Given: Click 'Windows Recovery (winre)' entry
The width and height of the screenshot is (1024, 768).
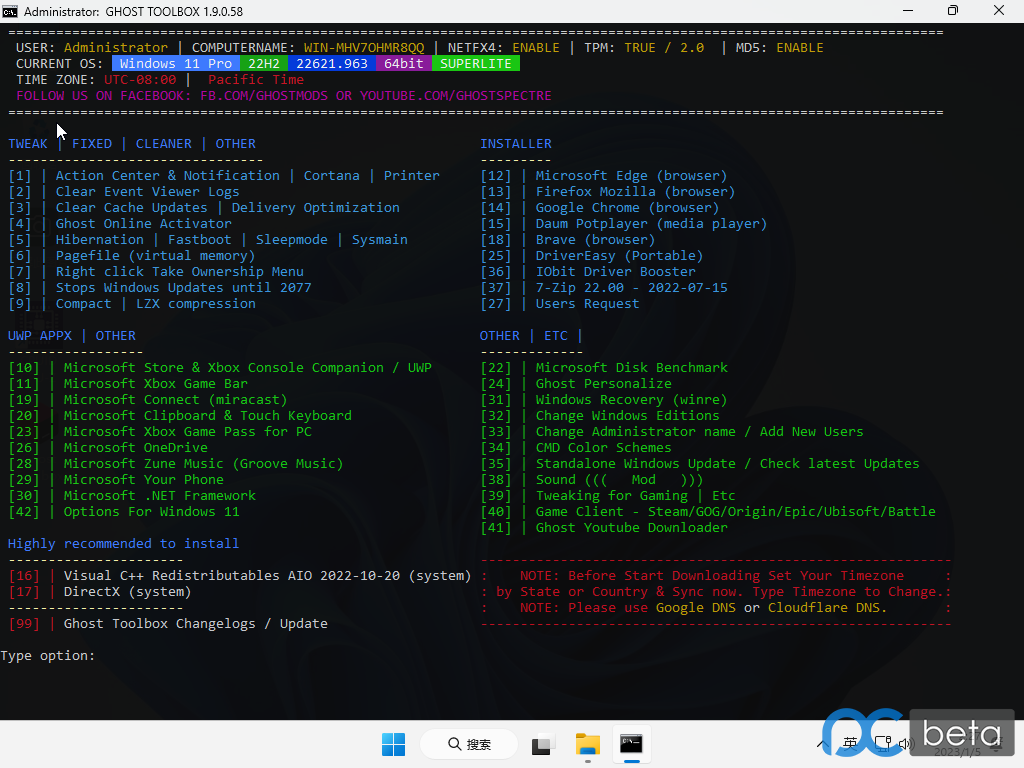Looking at the screenshot, I should coord(632,400).
